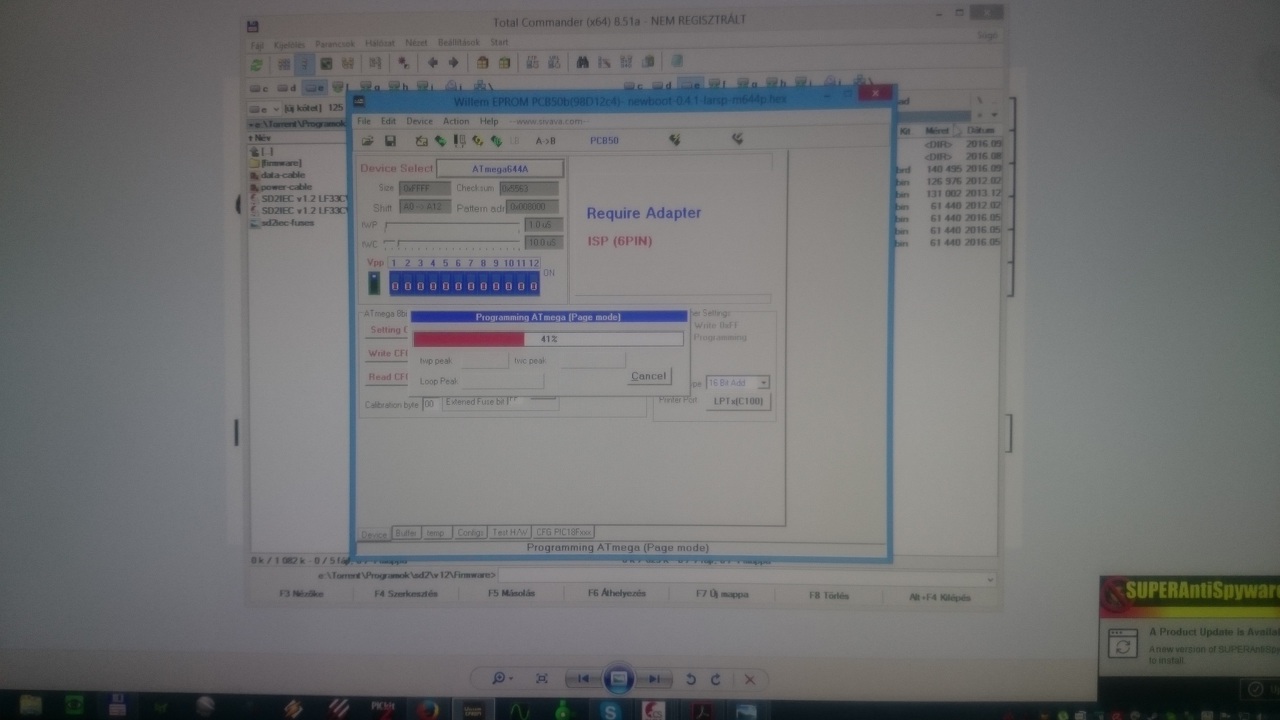Screen dimensions: 1280x720
Task: Click the F3 Nézőke button
Action: pos(301,594)
